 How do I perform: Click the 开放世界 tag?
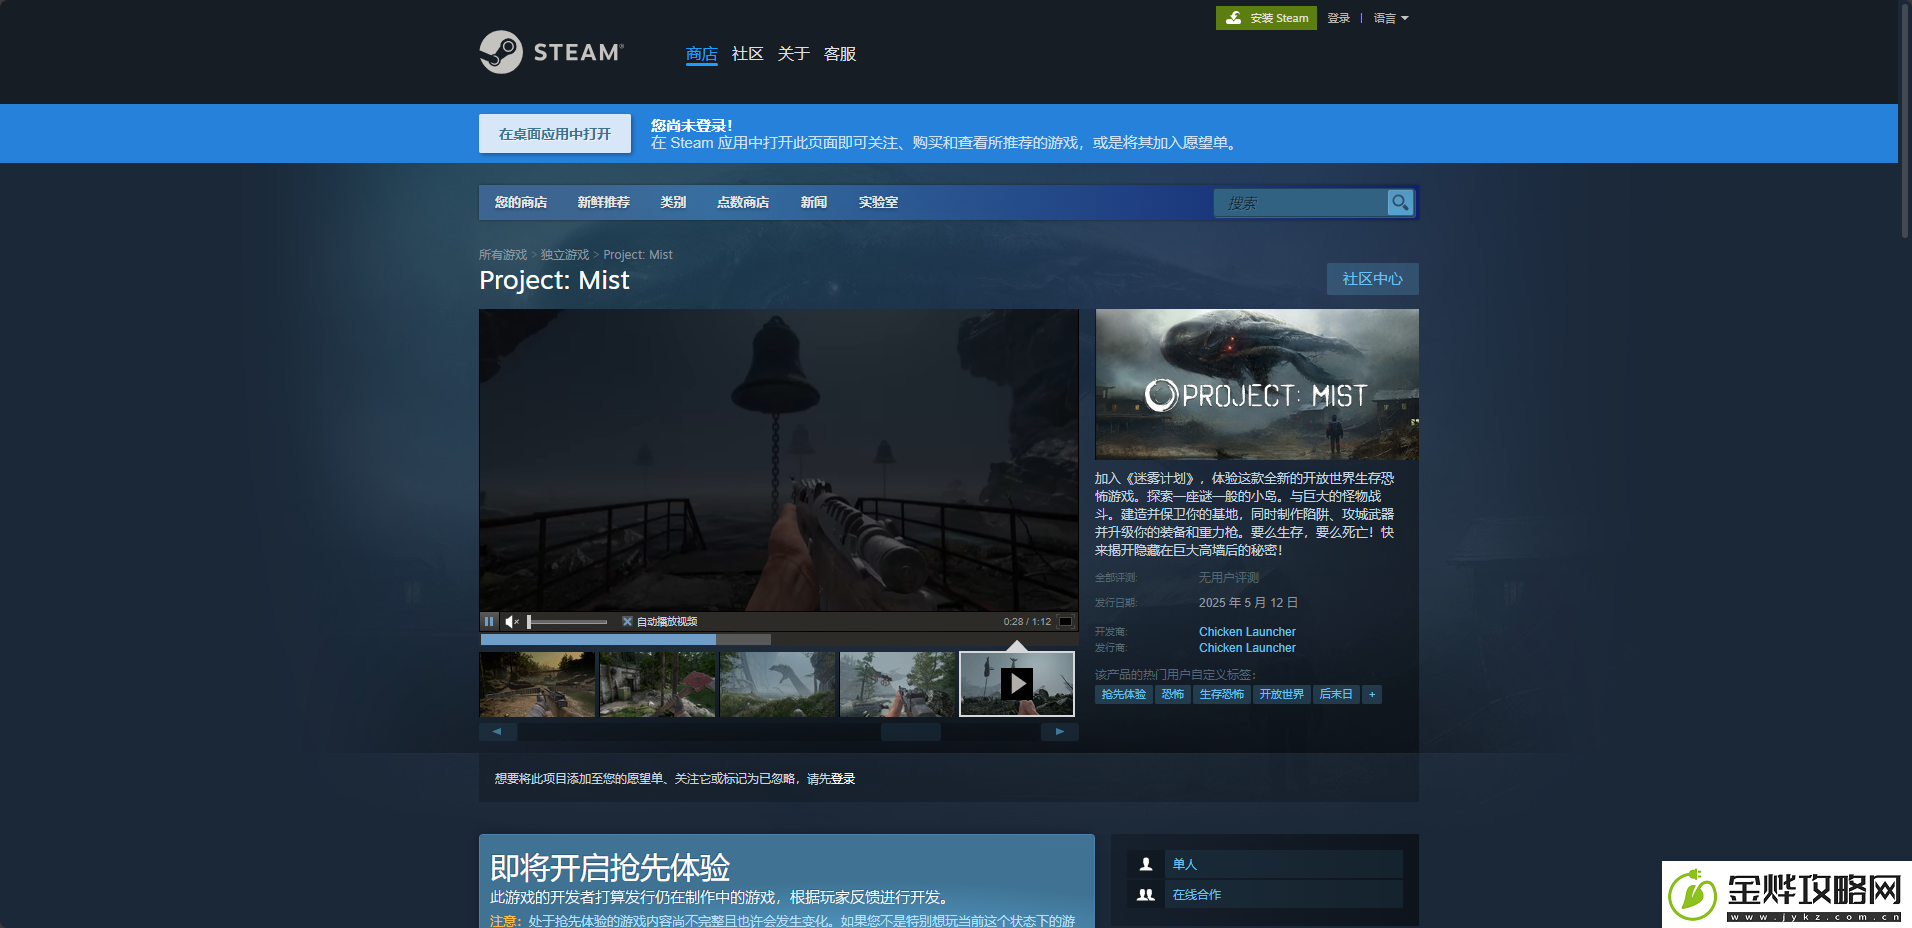coord(1281,694)
